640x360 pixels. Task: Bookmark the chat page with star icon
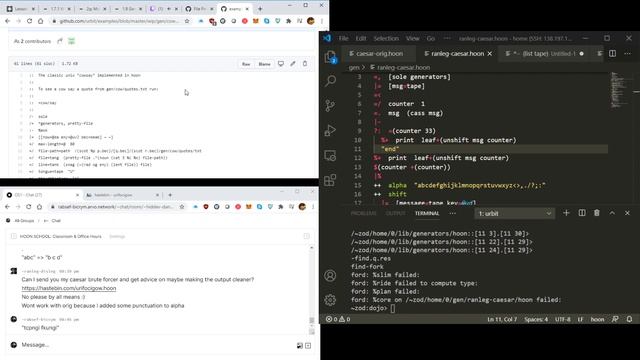(x=182, y=207)
